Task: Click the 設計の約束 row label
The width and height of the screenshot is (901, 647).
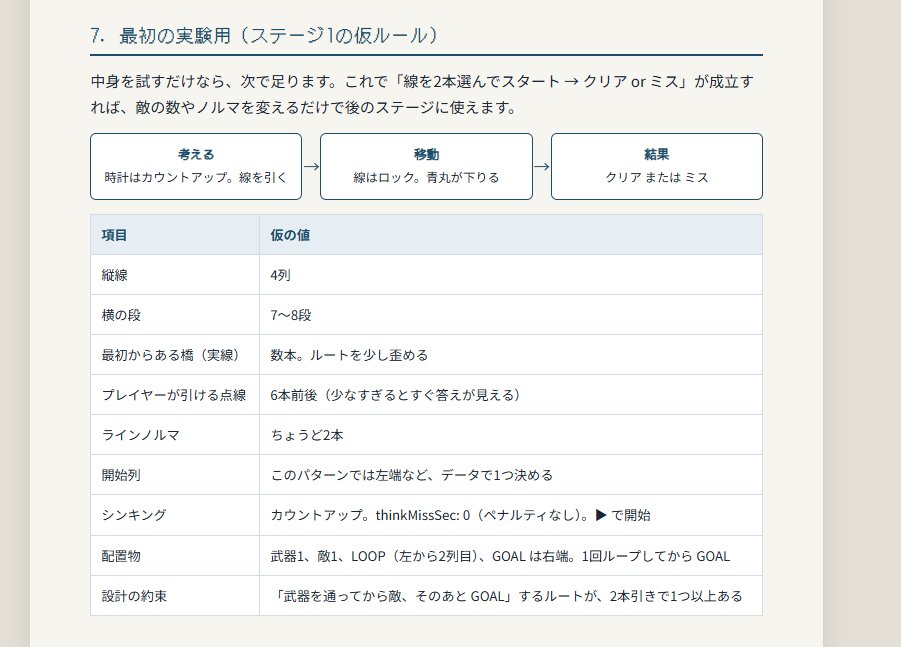Action: [x=134, y=596]
